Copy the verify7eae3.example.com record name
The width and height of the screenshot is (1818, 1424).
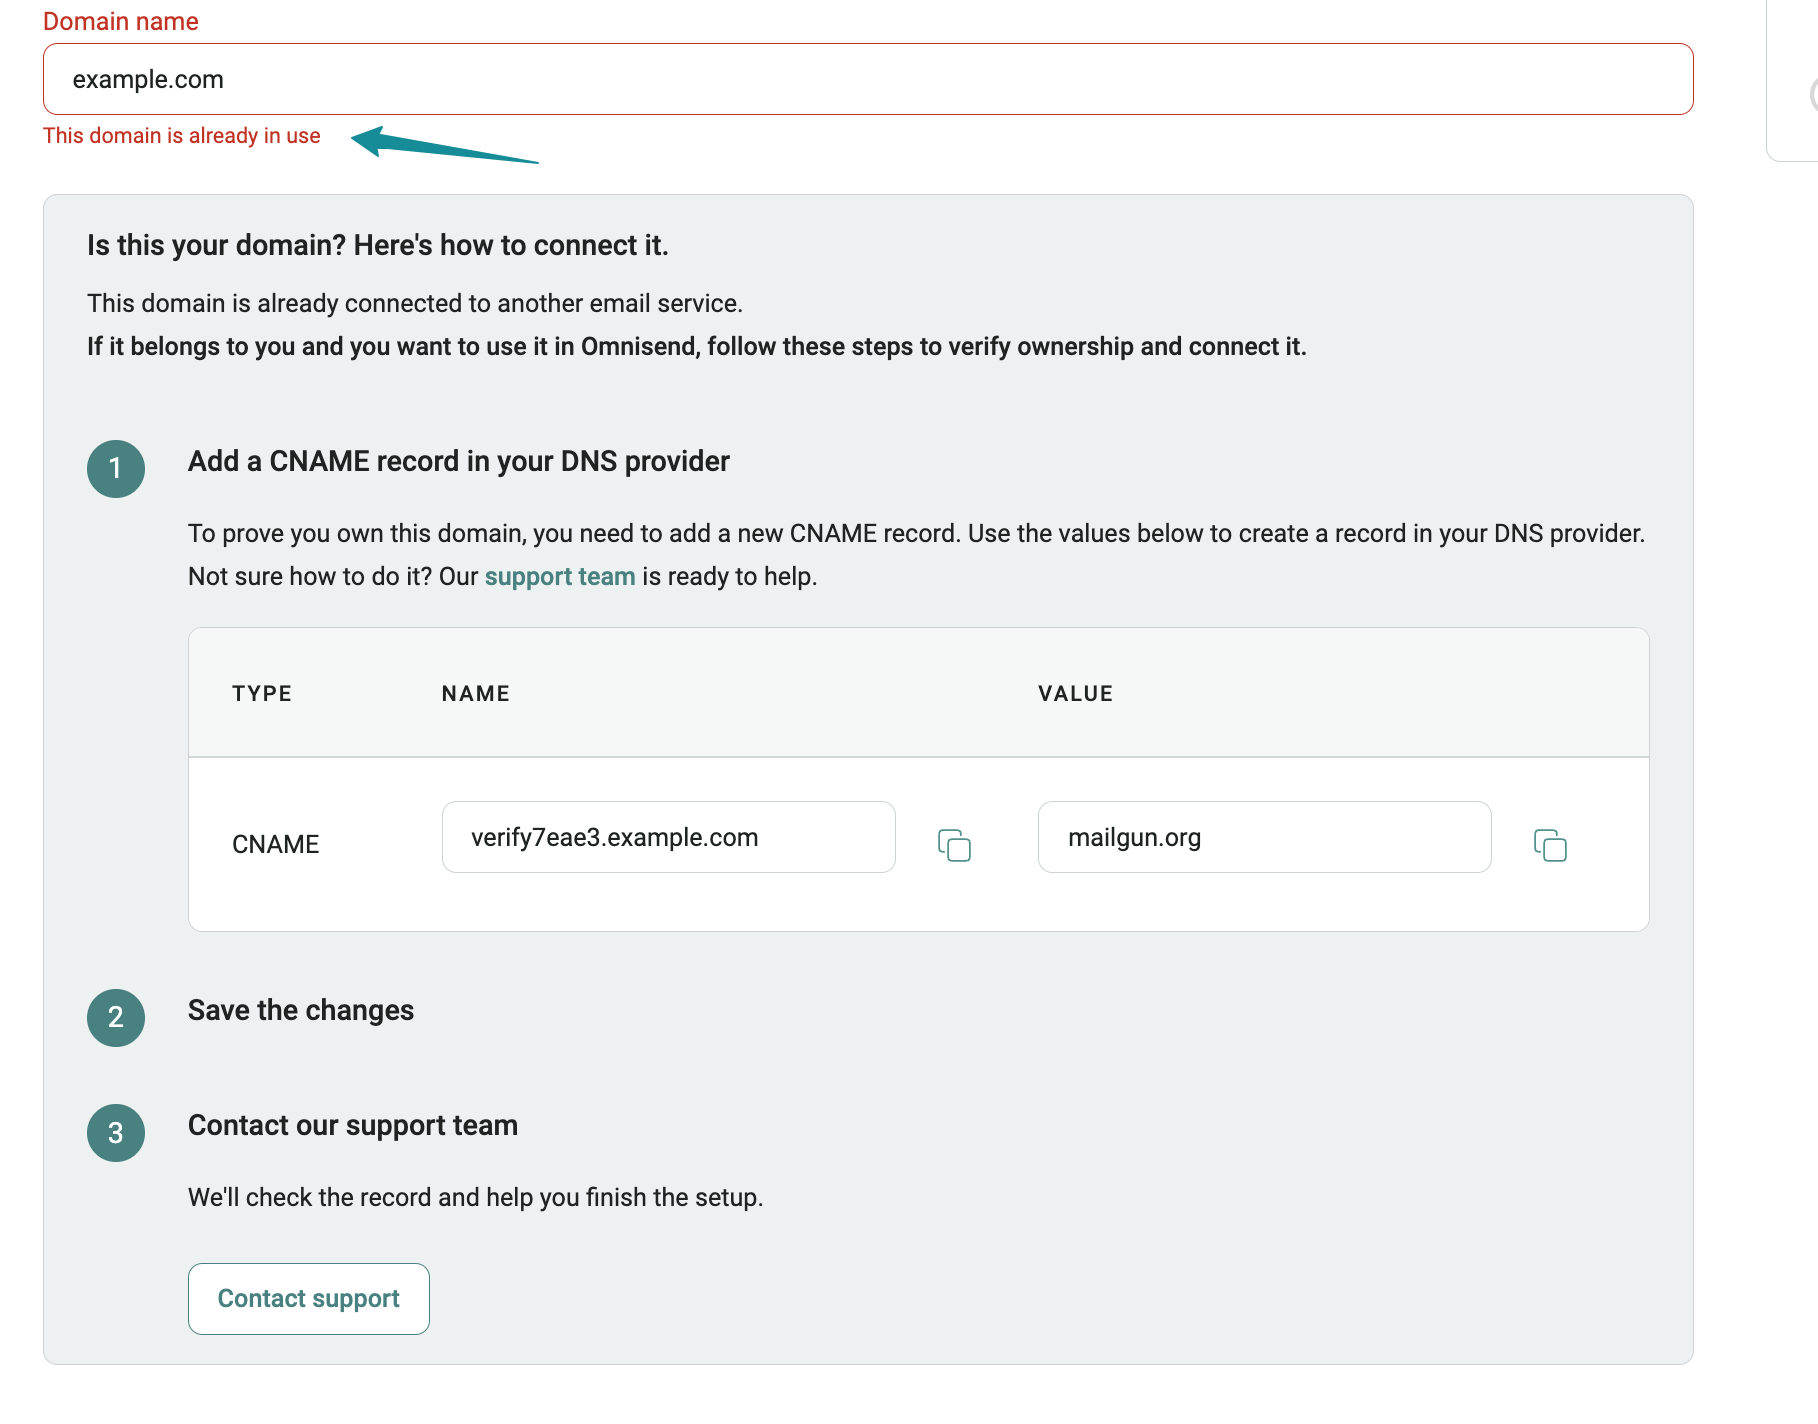tap(954, 845)
